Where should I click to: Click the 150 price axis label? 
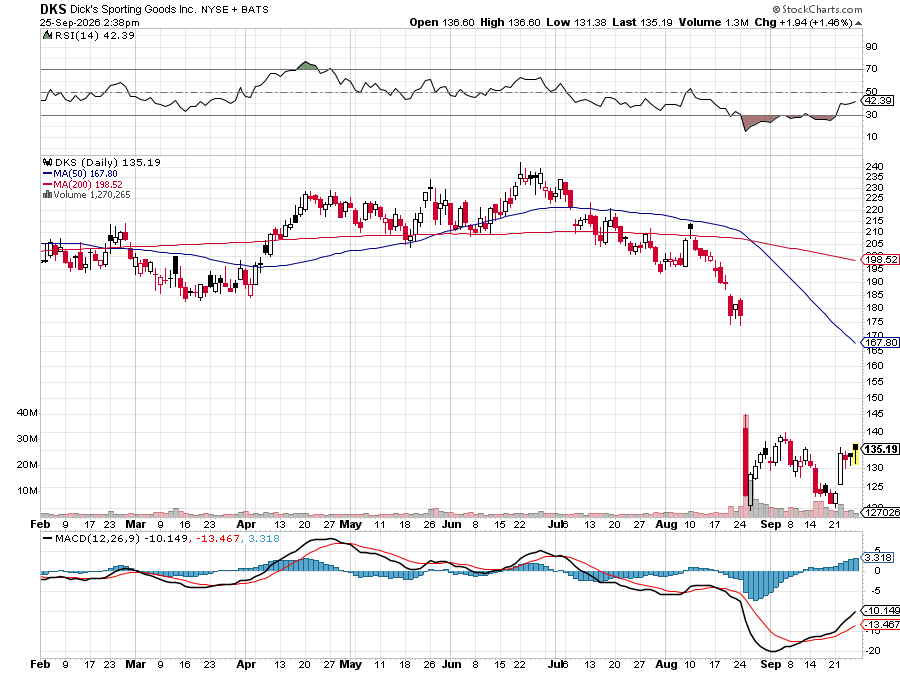point(874,398)
